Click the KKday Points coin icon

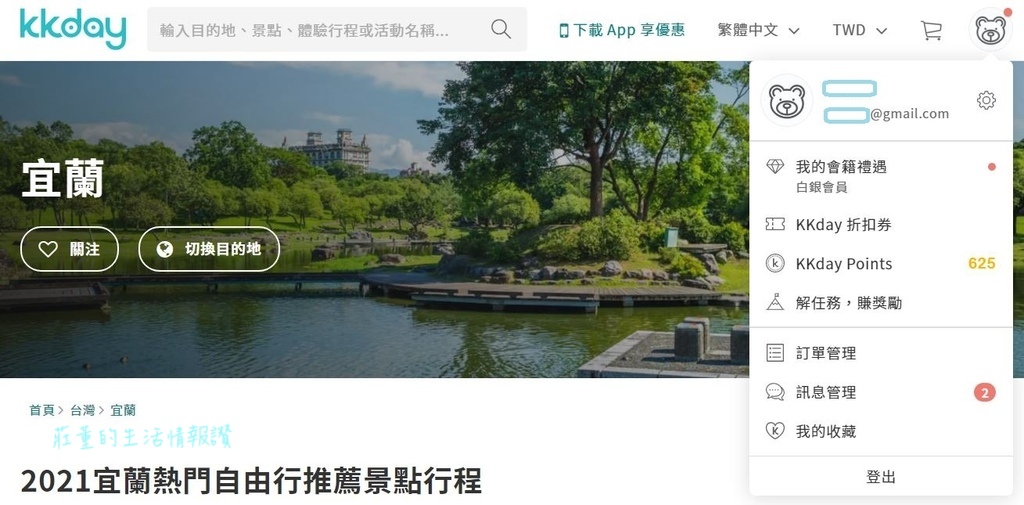tap(775, 264)
